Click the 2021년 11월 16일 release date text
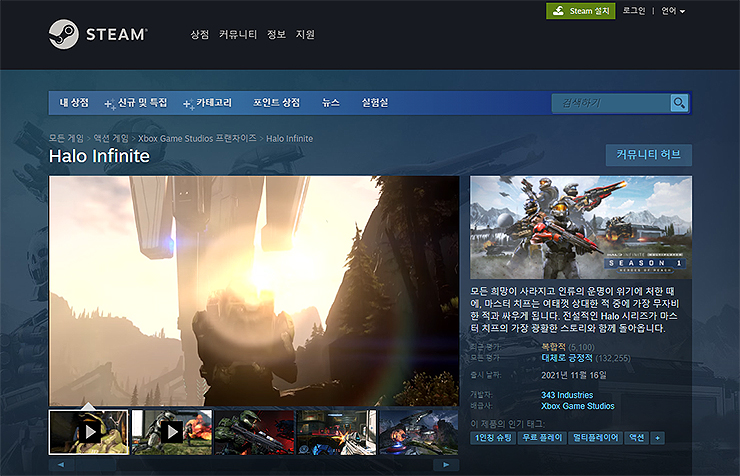 (573, 375)
